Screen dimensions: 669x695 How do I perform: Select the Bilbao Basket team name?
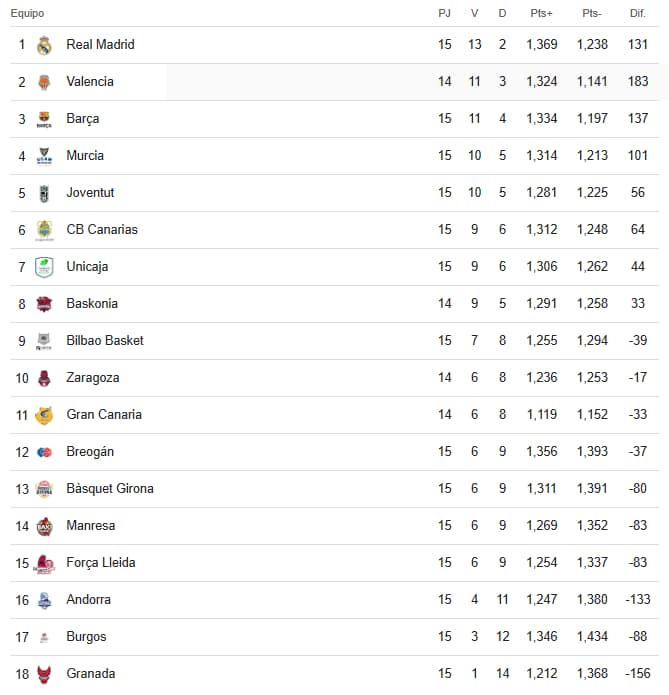click(105, 341)
